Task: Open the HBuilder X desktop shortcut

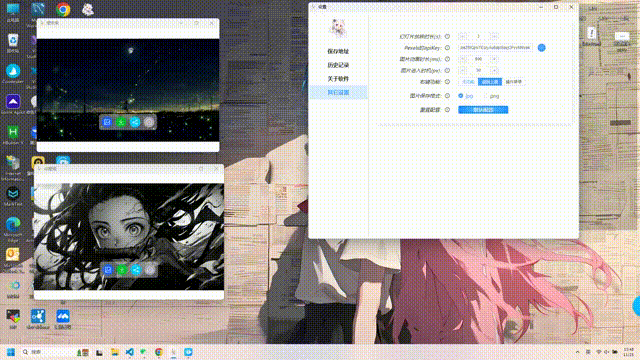Action: 13,134
